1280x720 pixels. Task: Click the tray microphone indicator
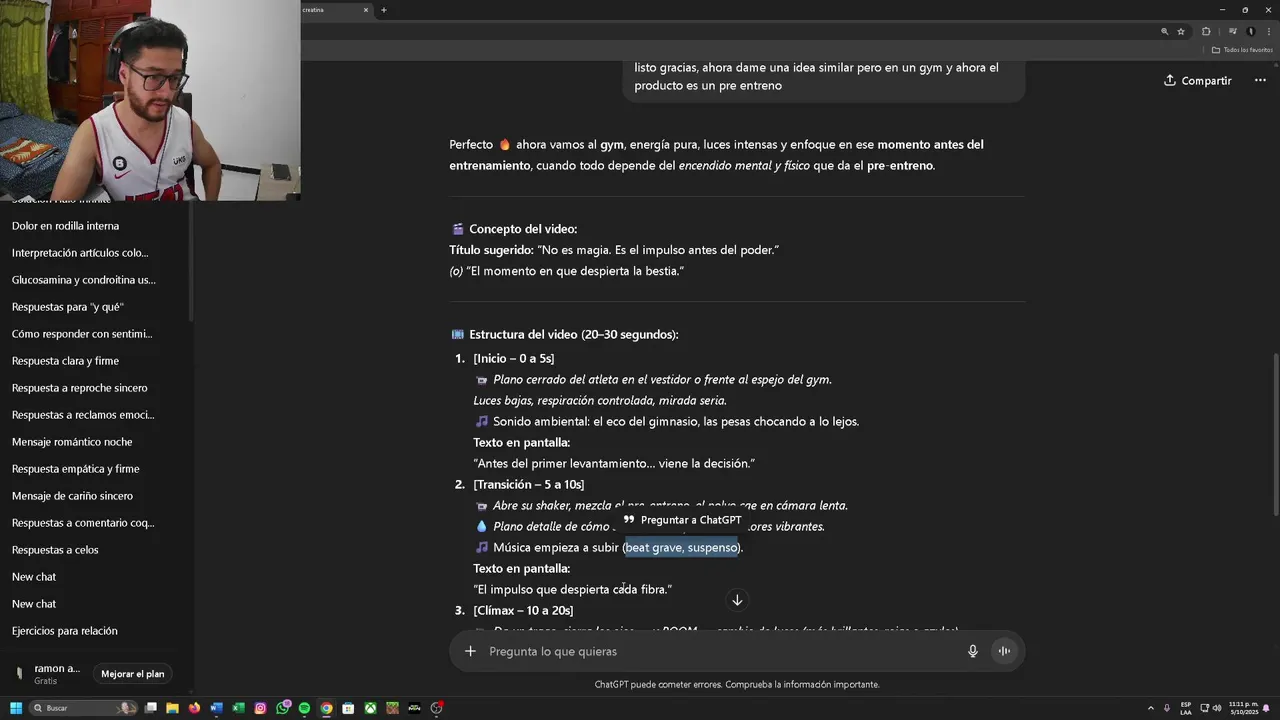(1167, 708)
